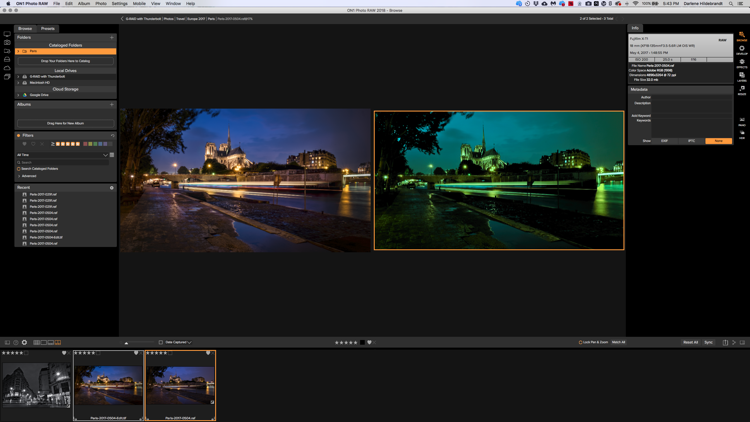Screen dimensions: 750x422
Task: Select None metadata display option
Action: click(718, 141)
